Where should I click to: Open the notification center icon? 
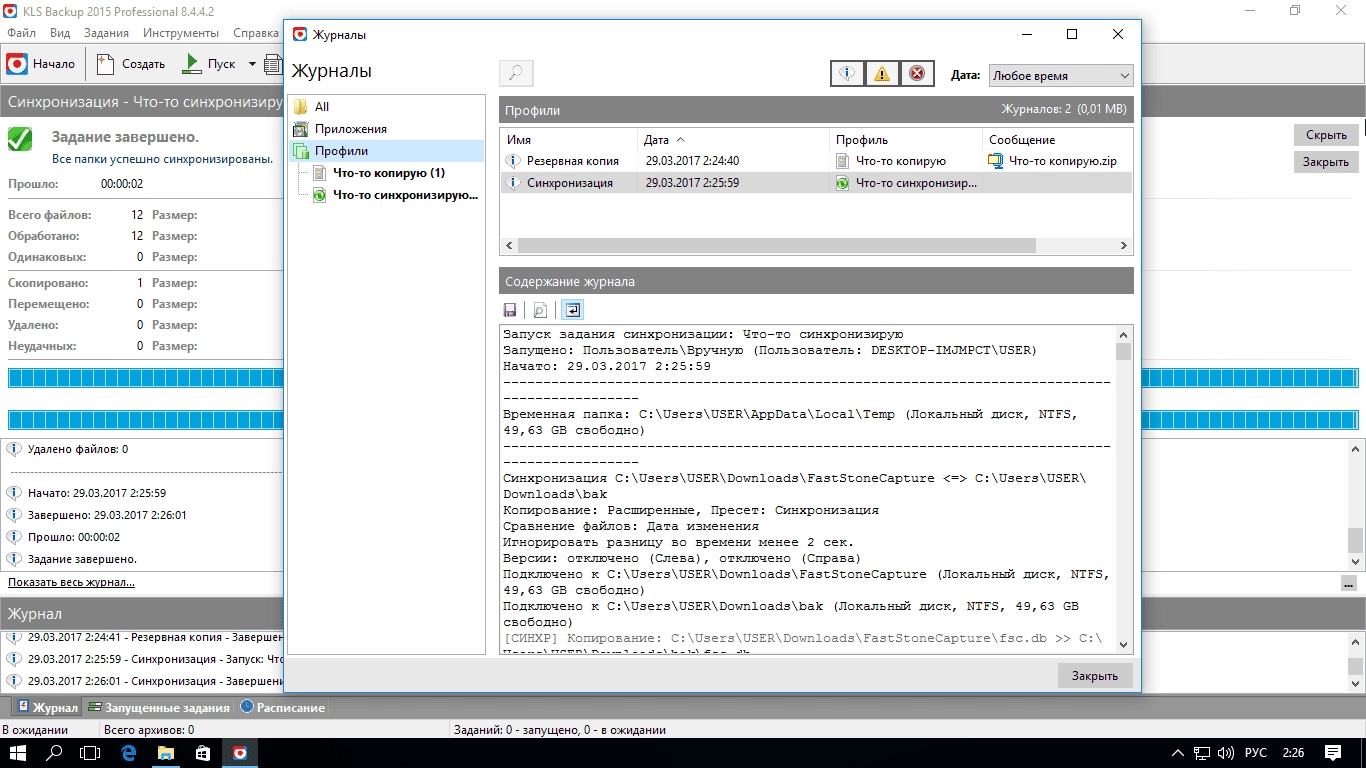coord(1333,753)
